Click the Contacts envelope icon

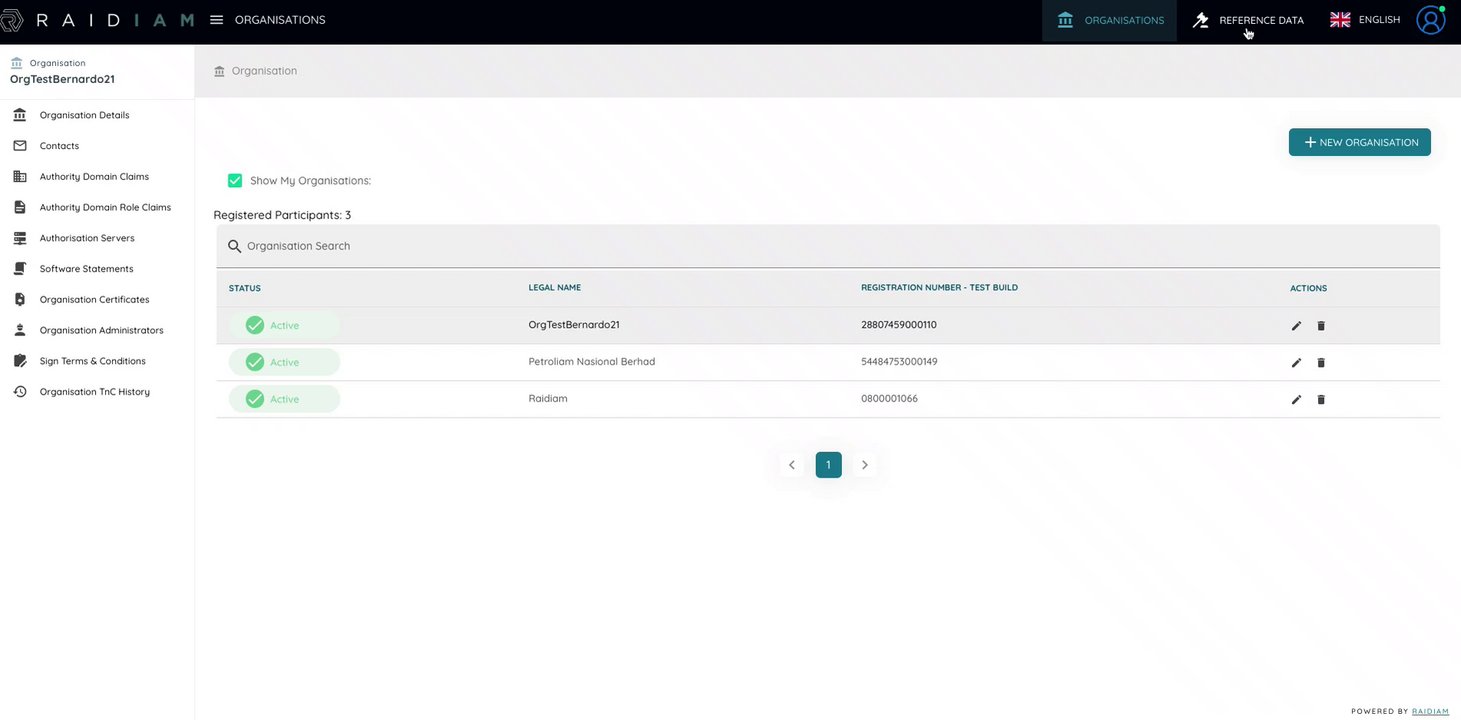click(x=20, y=146)
